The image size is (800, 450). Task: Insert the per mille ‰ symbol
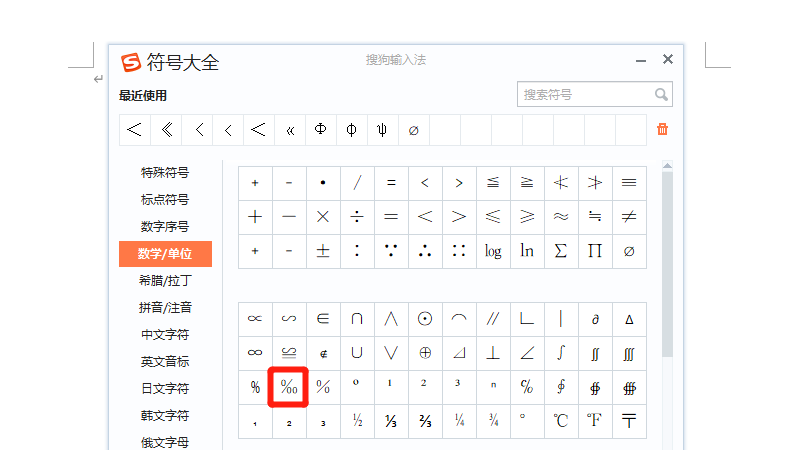coord(288,387)
